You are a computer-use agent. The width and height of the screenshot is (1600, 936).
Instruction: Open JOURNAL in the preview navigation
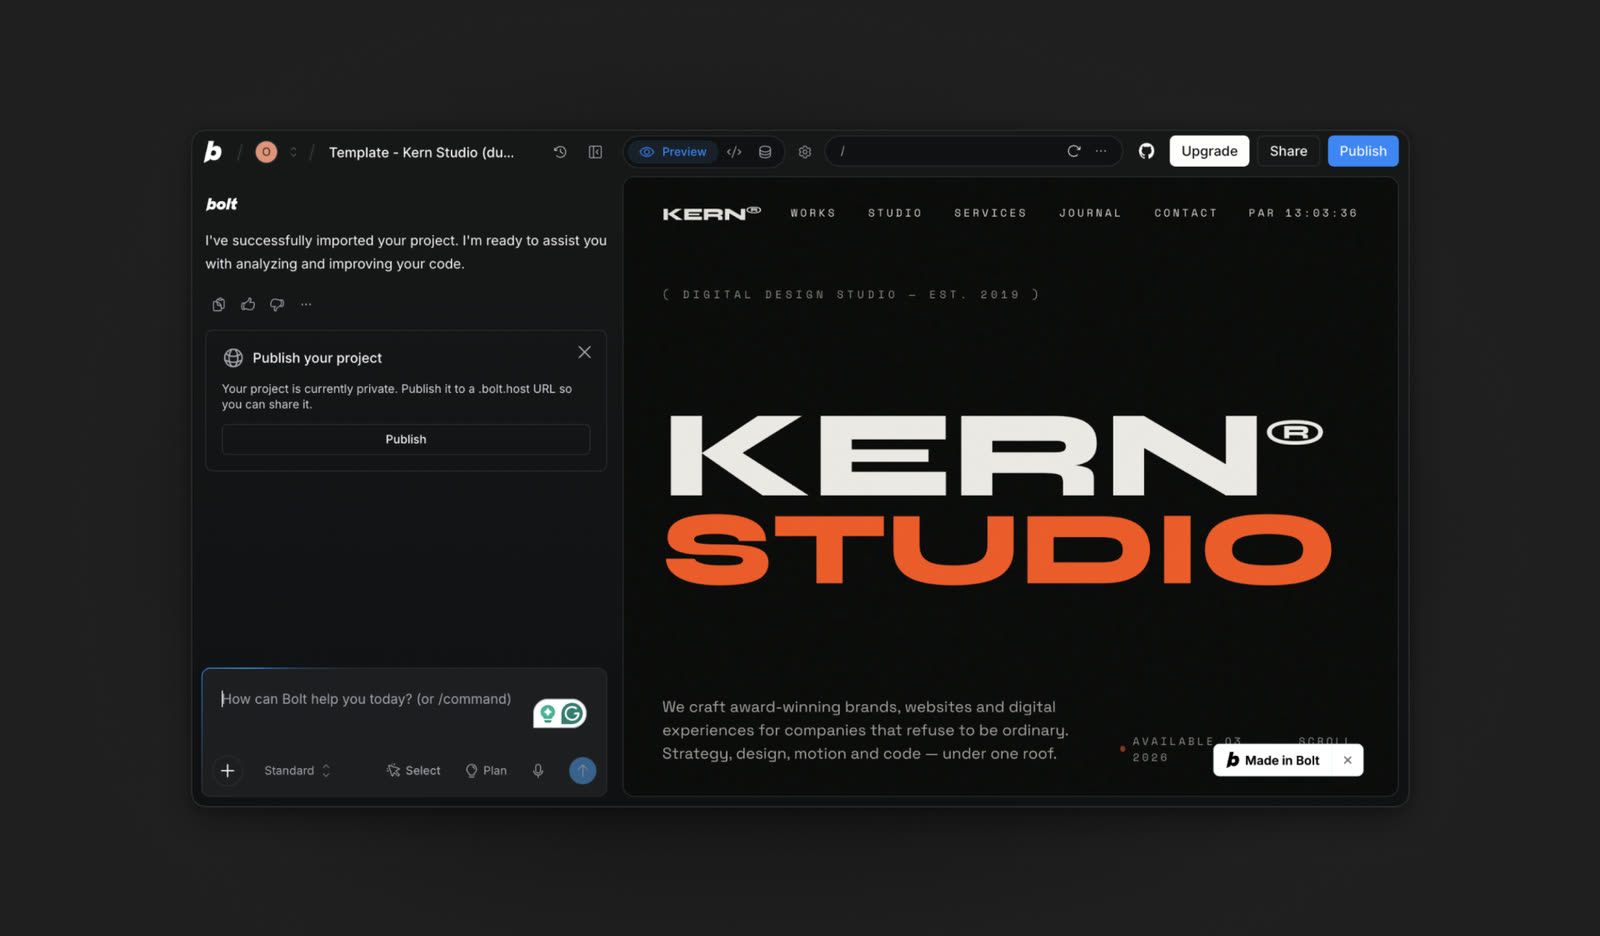coord(1090,213)
